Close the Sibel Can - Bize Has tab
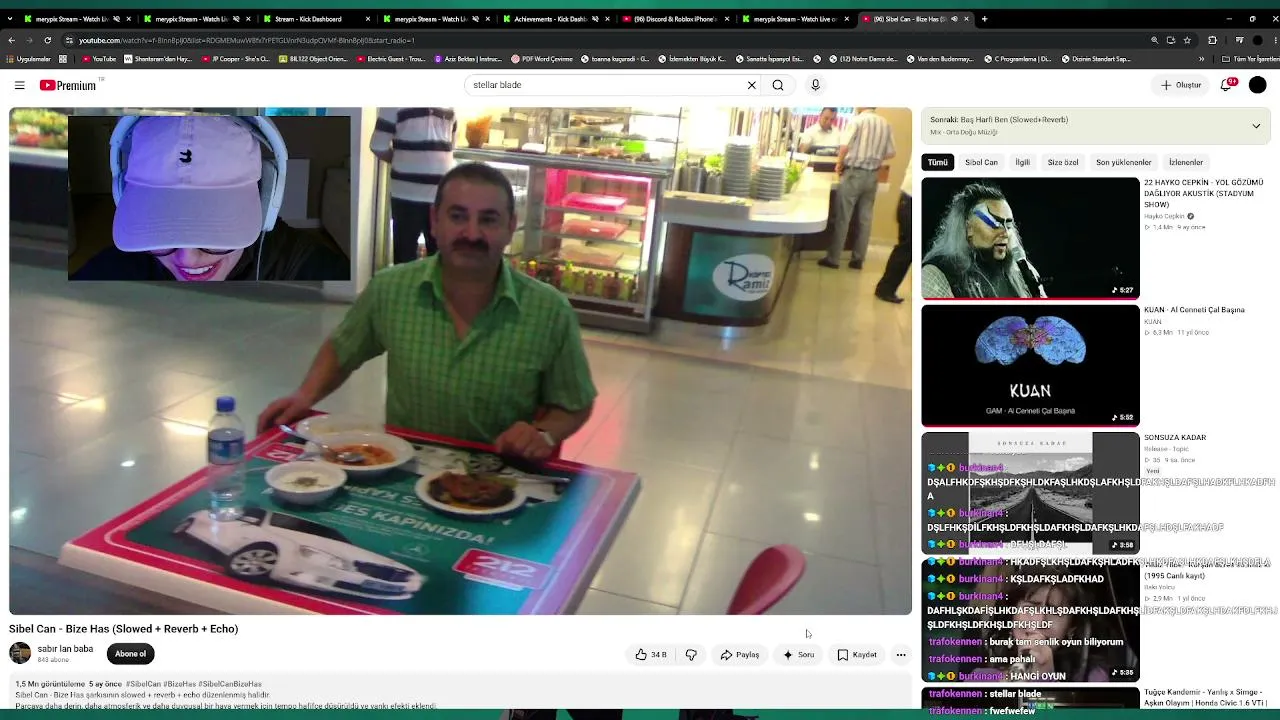The image size is (1280, 720). [967, 19]
